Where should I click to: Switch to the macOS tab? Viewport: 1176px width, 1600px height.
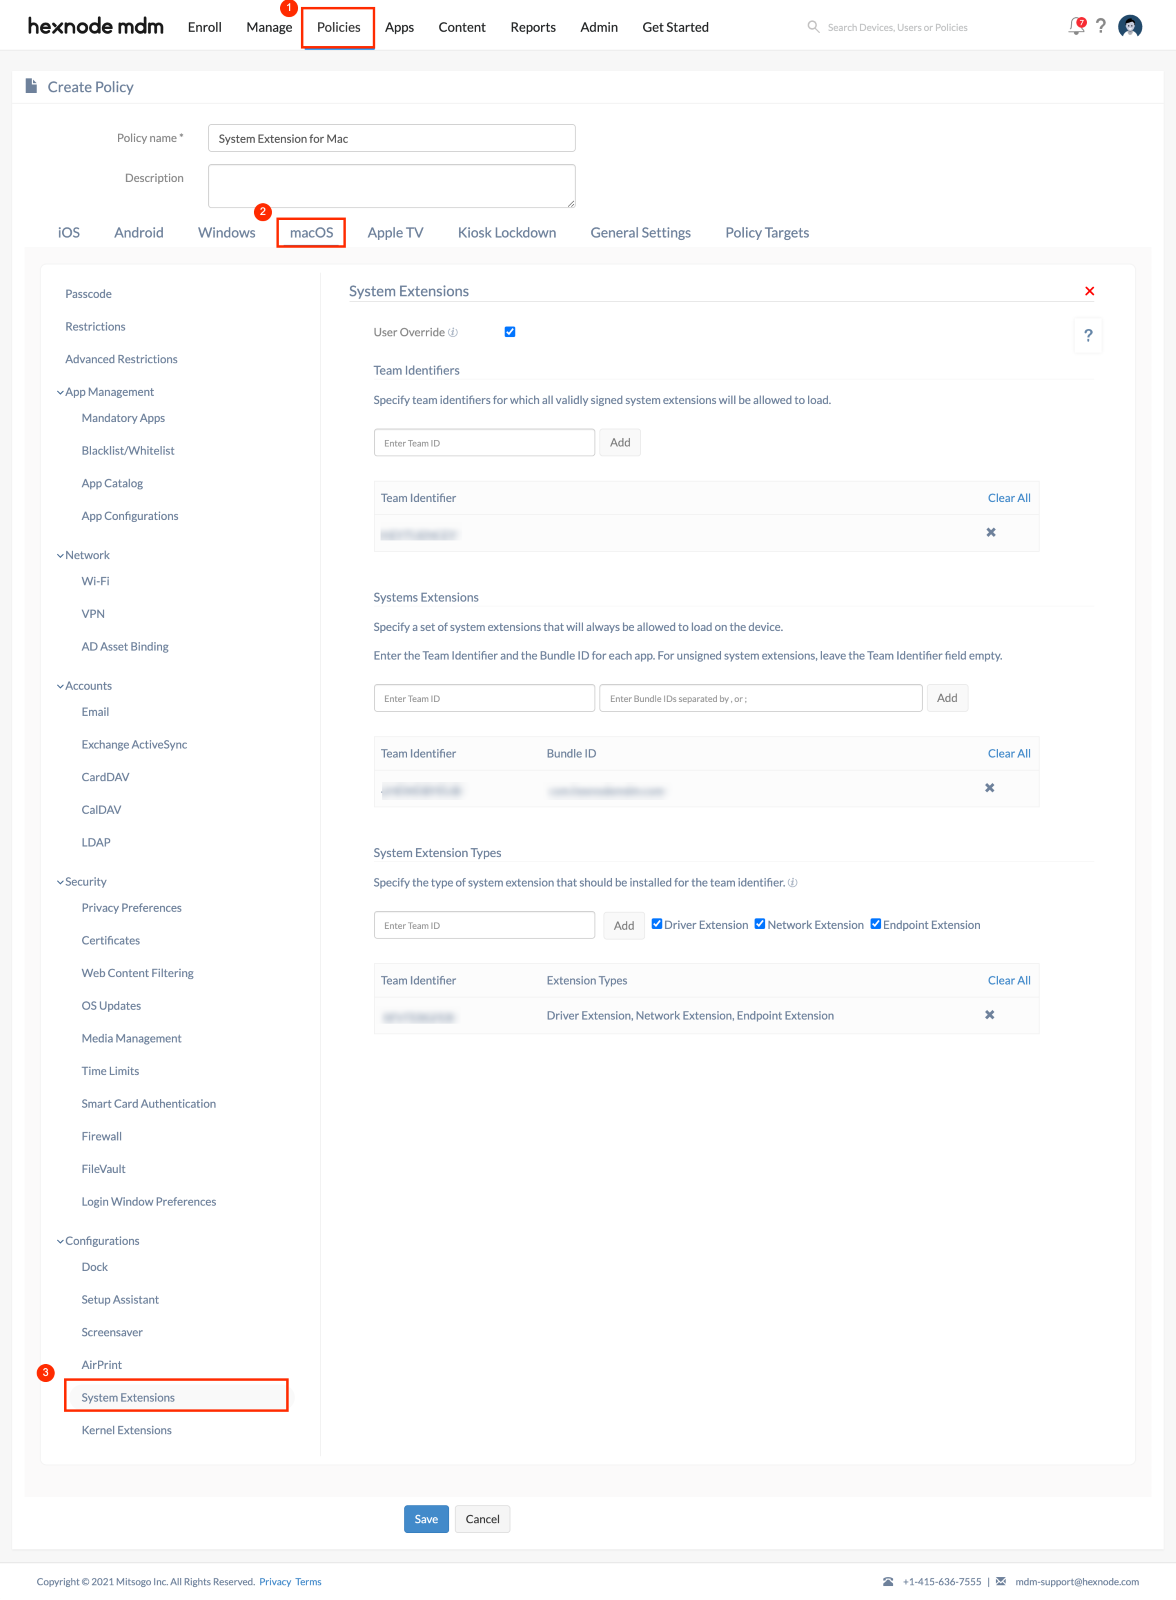coord(312,233)
